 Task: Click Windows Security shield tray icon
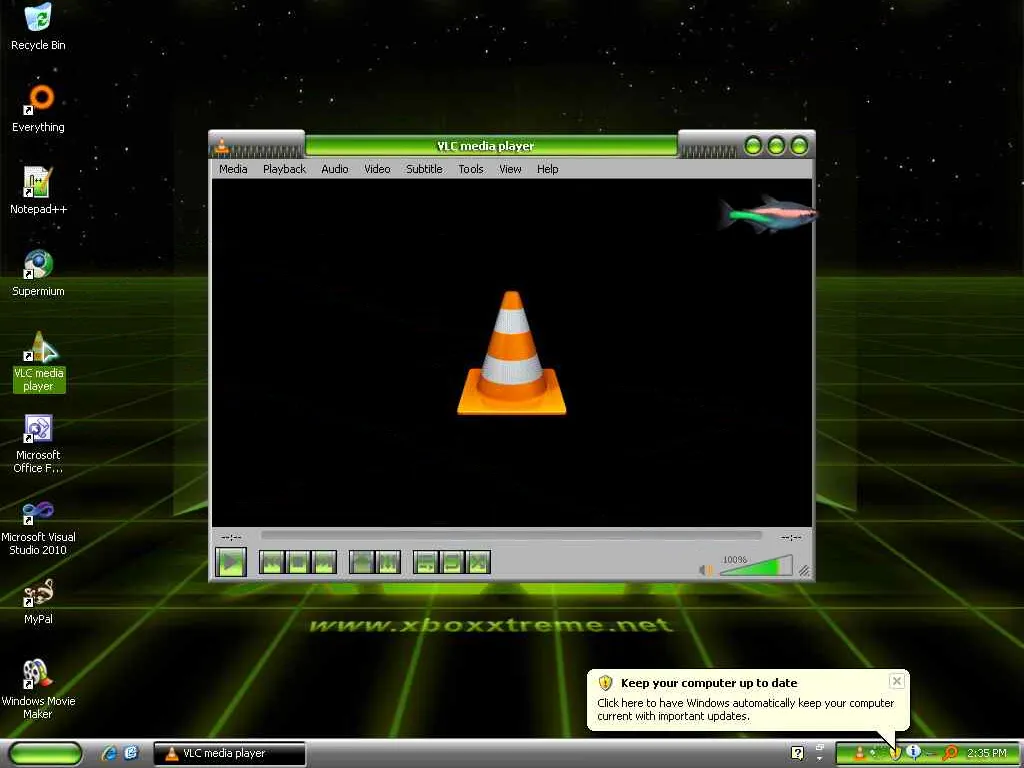(895, 753)
